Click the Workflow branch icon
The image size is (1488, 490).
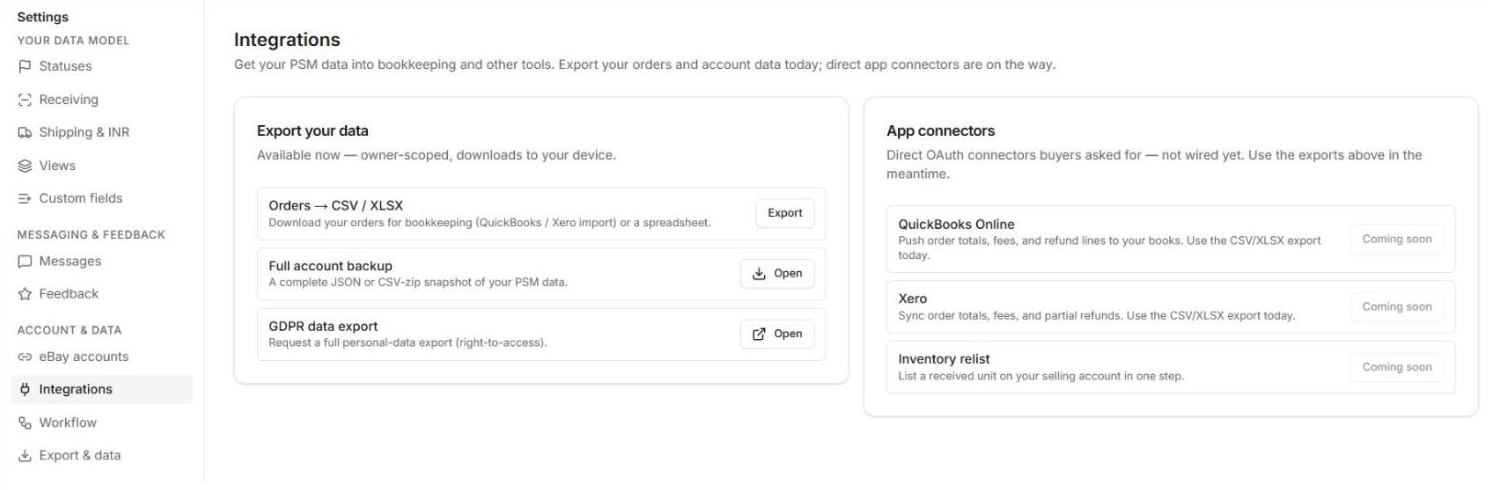point(25,423)
